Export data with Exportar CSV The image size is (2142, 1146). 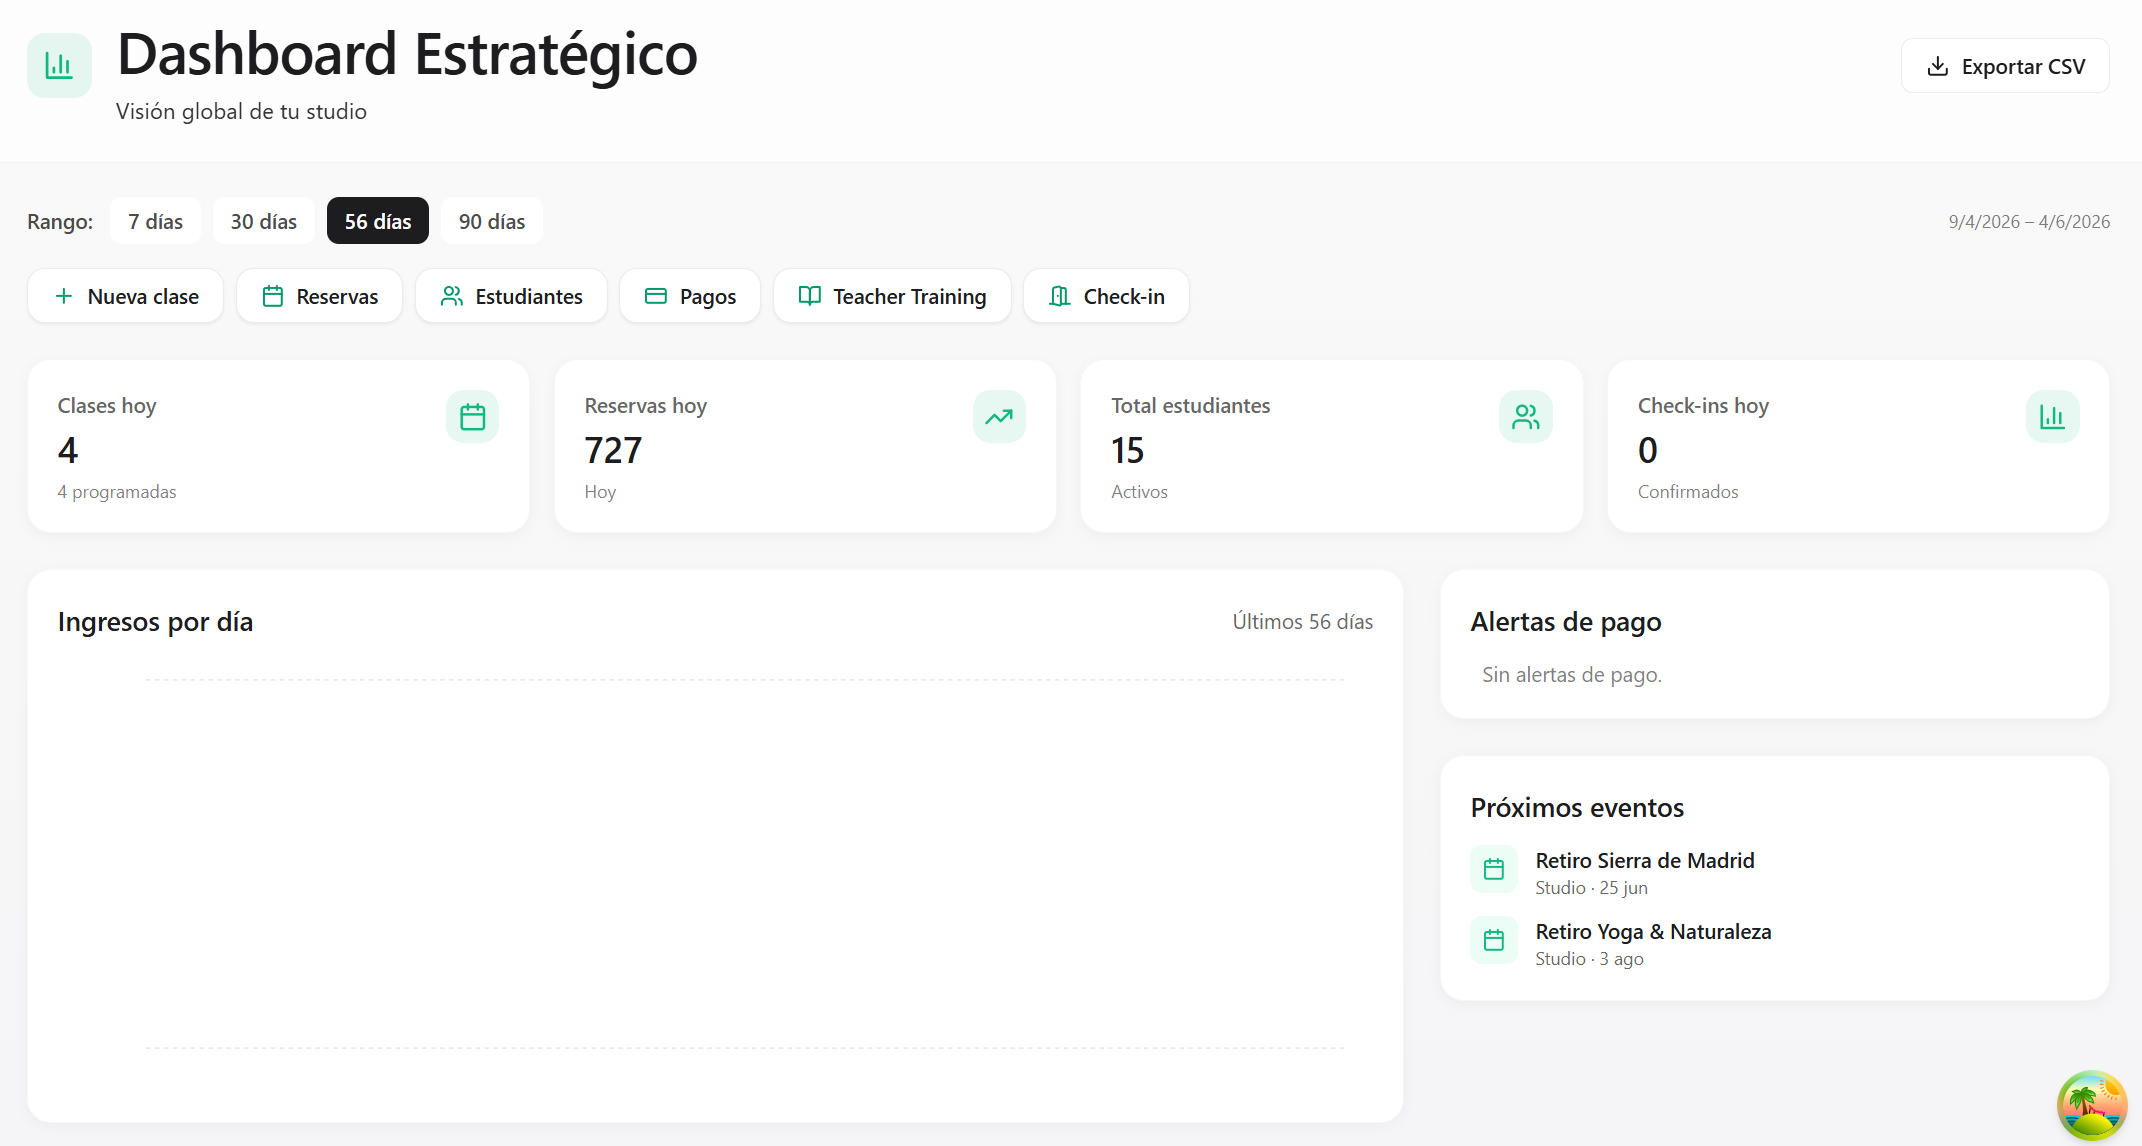pyautogui.click(x=2005, y=66)
